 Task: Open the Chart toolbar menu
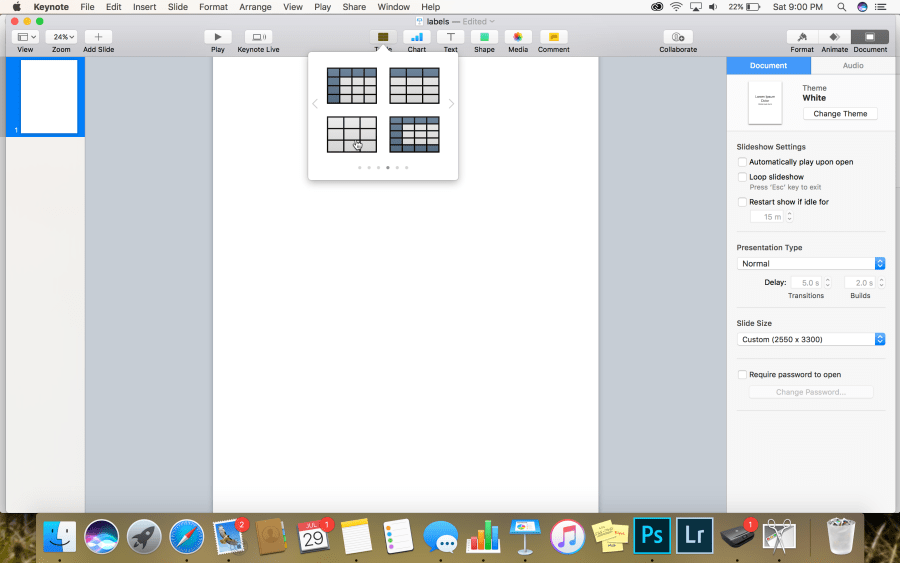(x=417, y=37)
